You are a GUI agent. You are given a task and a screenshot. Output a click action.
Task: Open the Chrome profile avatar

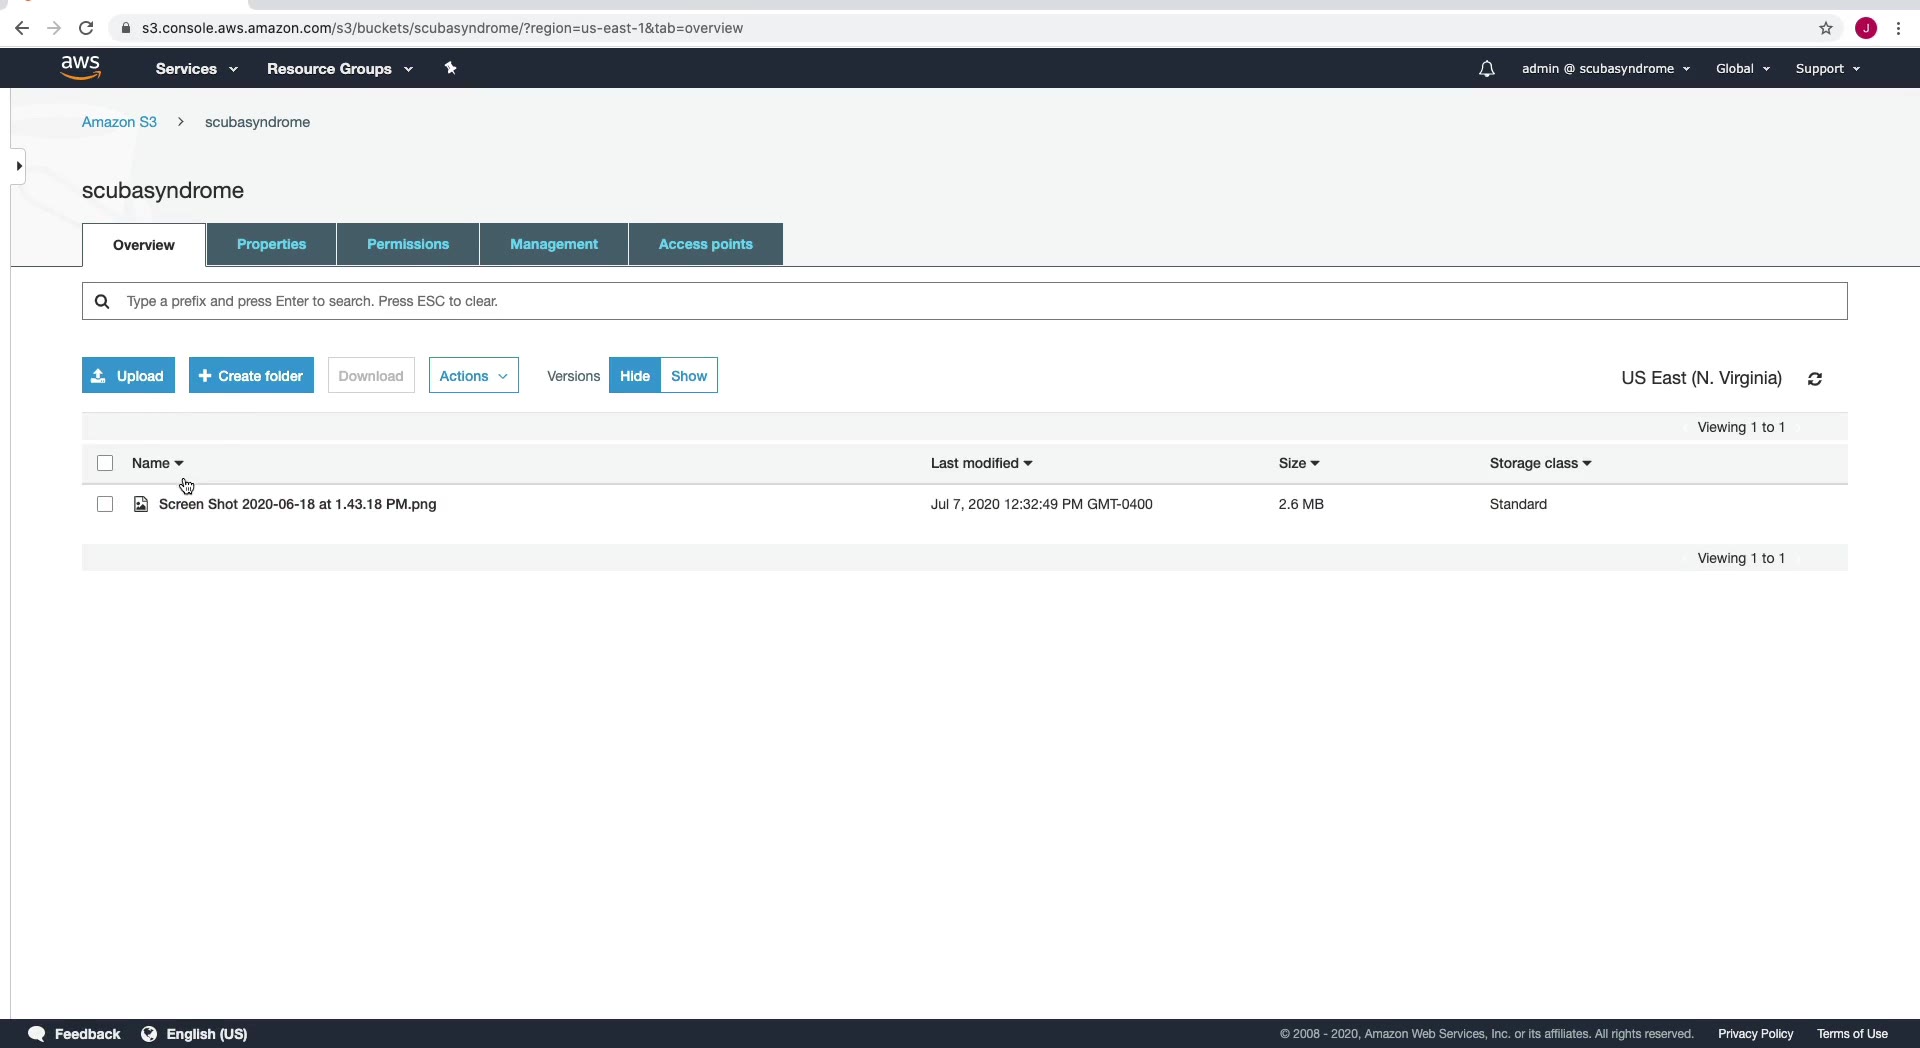pyautogui.click(x=1866, y=28)
